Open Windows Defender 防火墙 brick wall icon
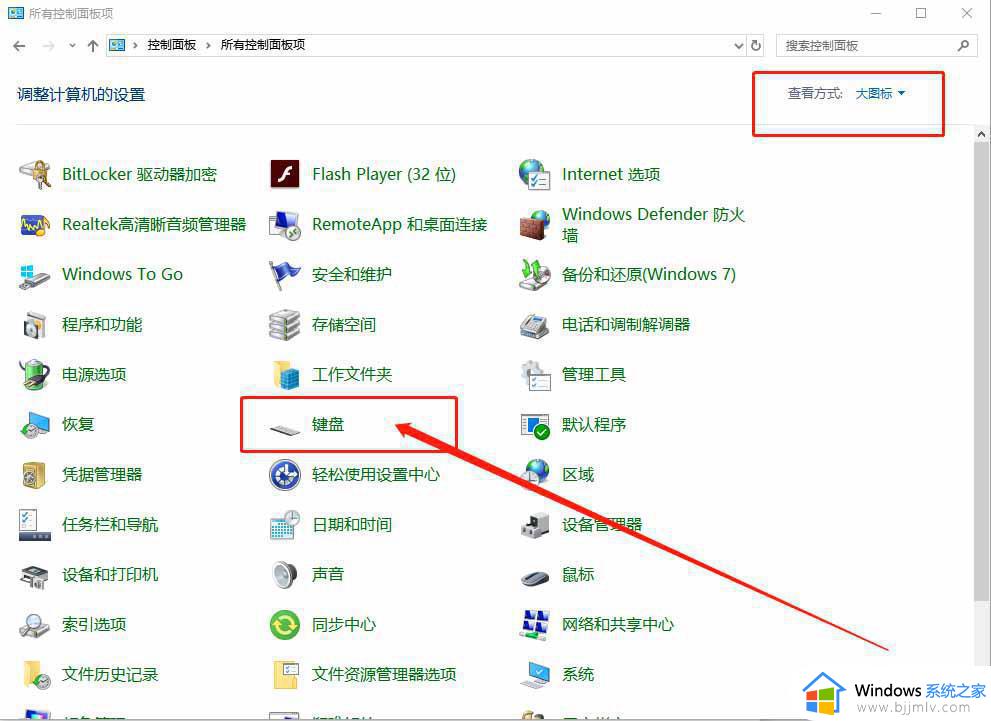This screenshot has width=991, height=721. click(x=535, y=225)
